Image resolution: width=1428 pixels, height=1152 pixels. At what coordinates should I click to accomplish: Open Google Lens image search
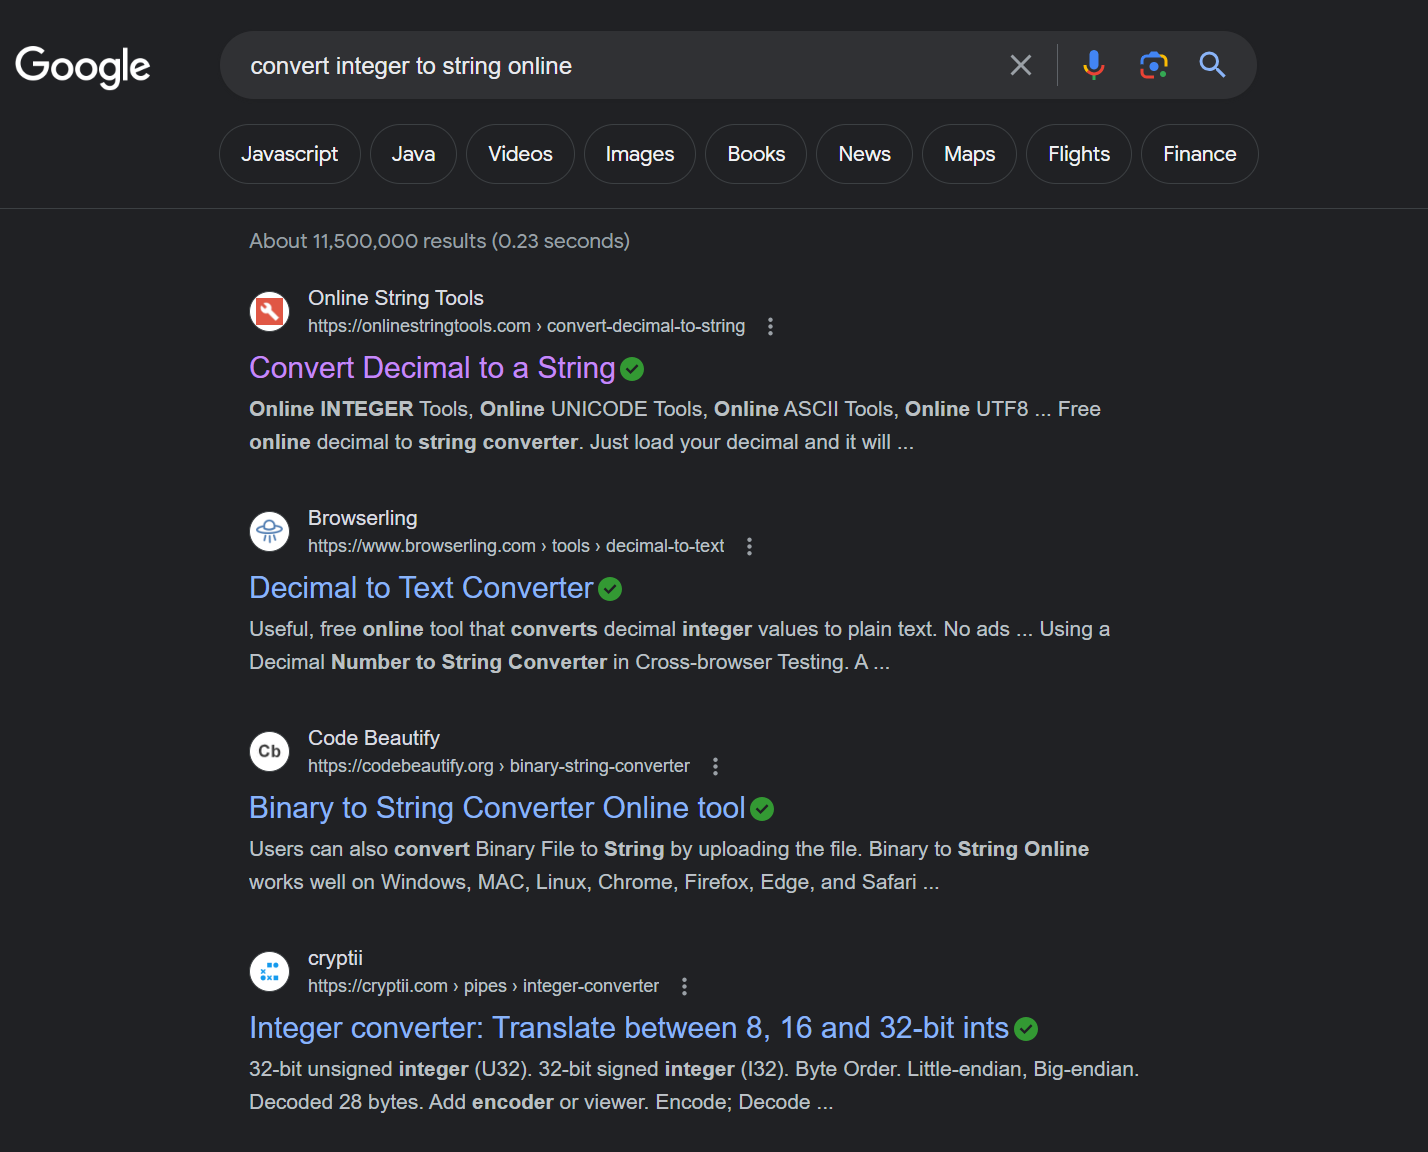click(1154, 66)
